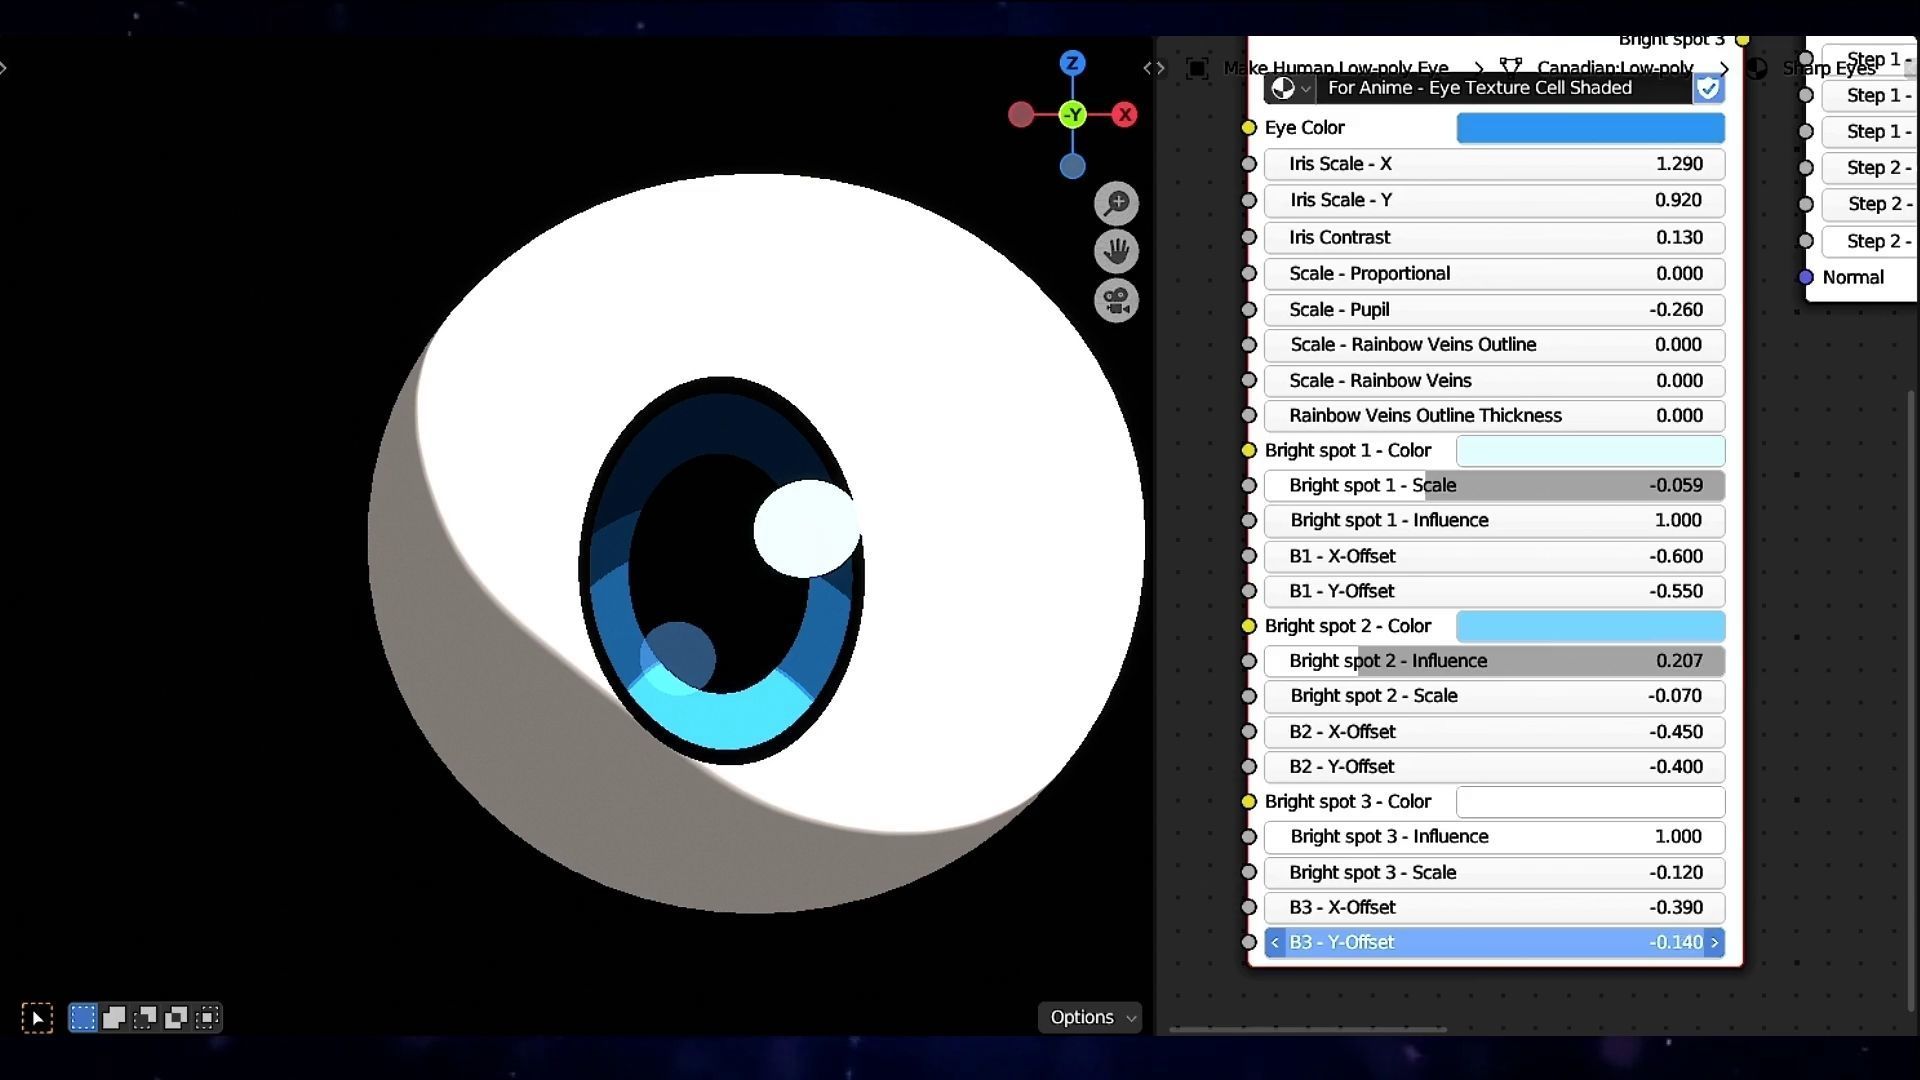Toggle camera view with the camera icon
Image resolution: width=1920 pixels, height=1080 pixels.
coord(1116,300)
